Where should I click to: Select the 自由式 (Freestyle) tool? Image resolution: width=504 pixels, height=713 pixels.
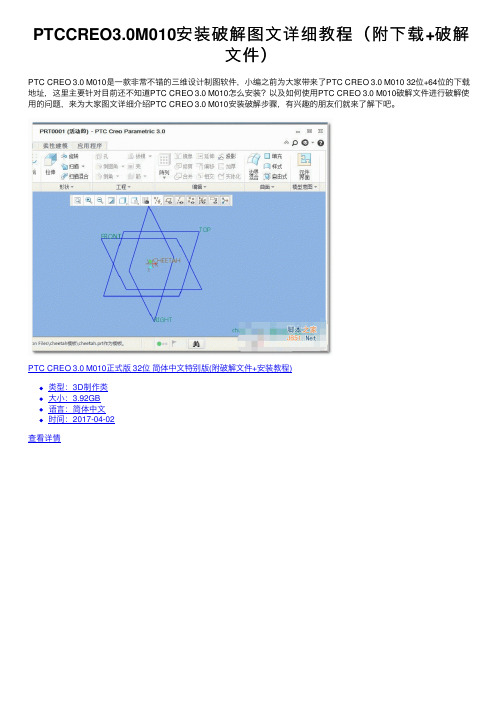276,176
